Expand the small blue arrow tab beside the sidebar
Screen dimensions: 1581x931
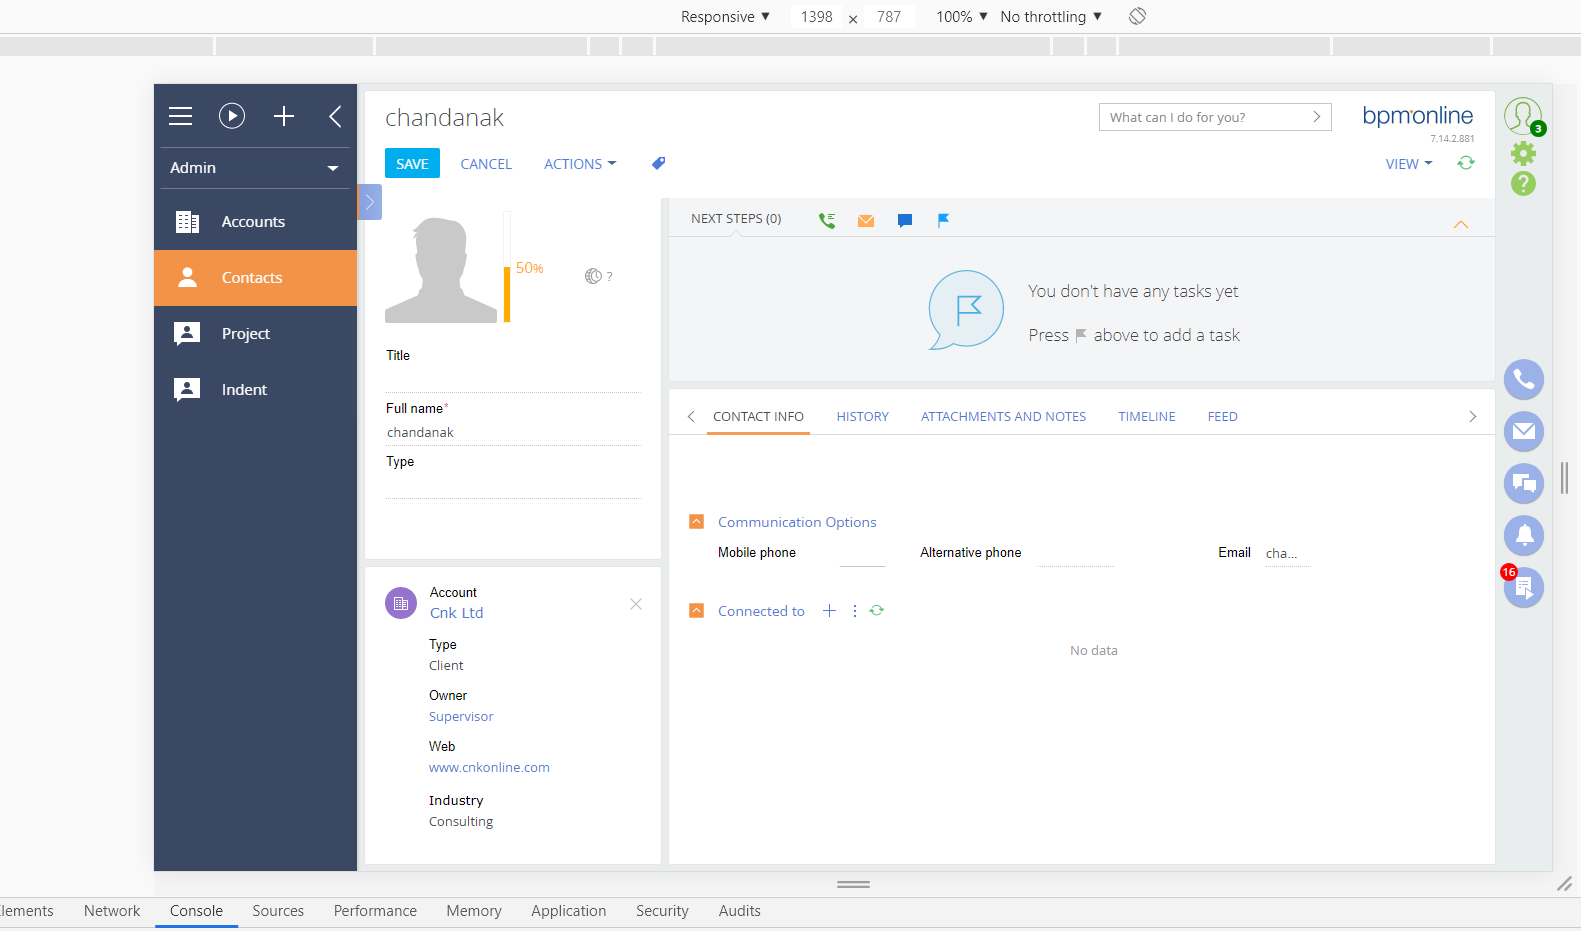370,202
